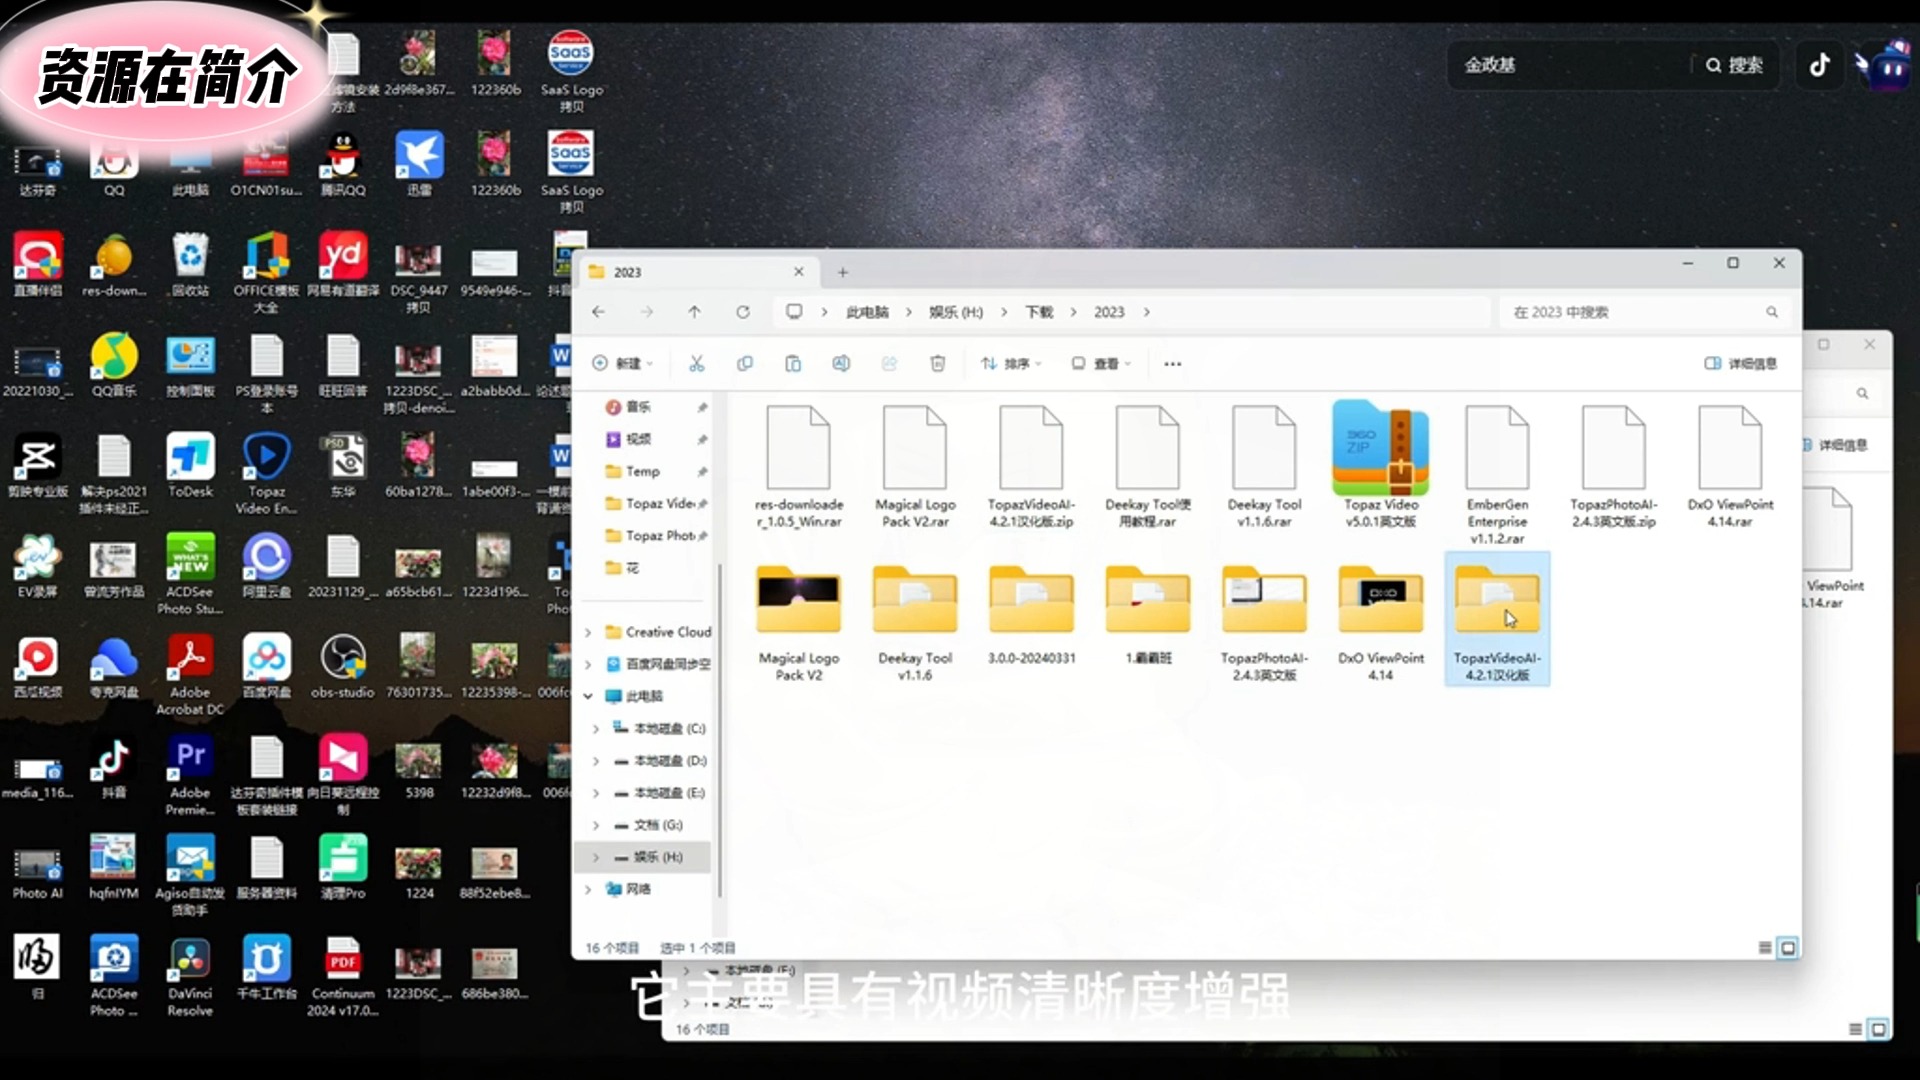
Task: Click the Paste clipboard icon in toolbar
Action: (793, 364)
